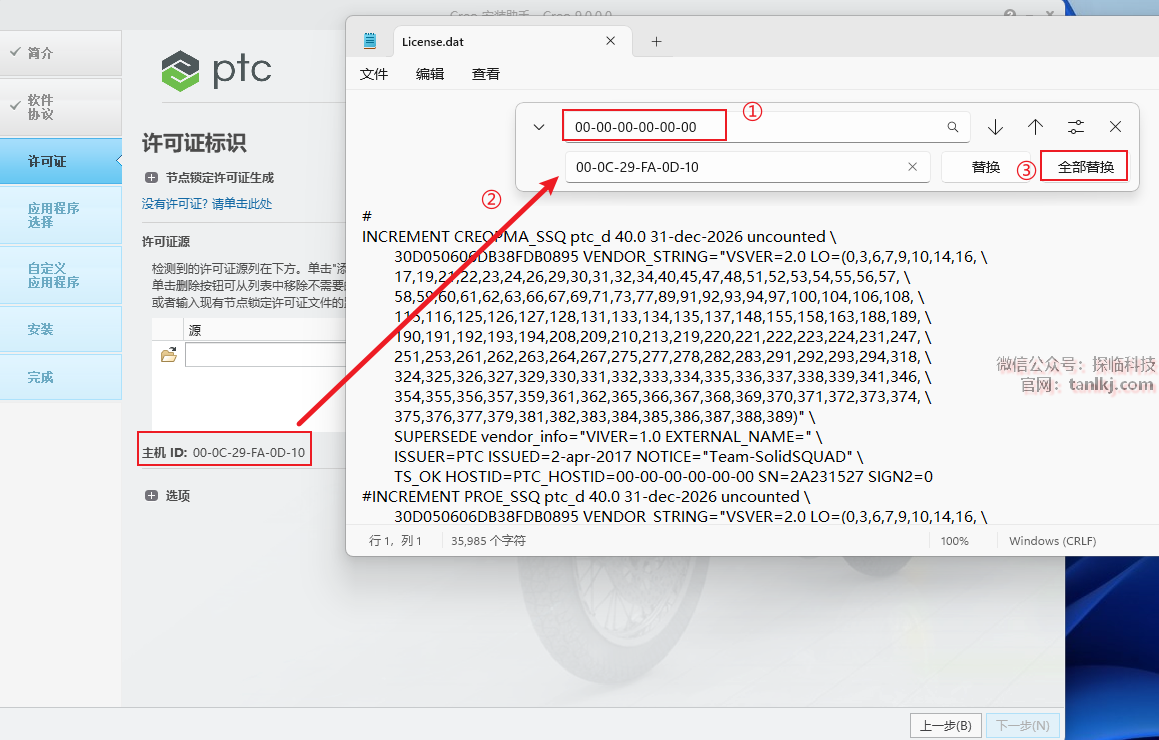Viewport: 1159px width, 740px height.
Task: Close the find and replace bar
Action: pyautogui.click(x=1115, y=127)
